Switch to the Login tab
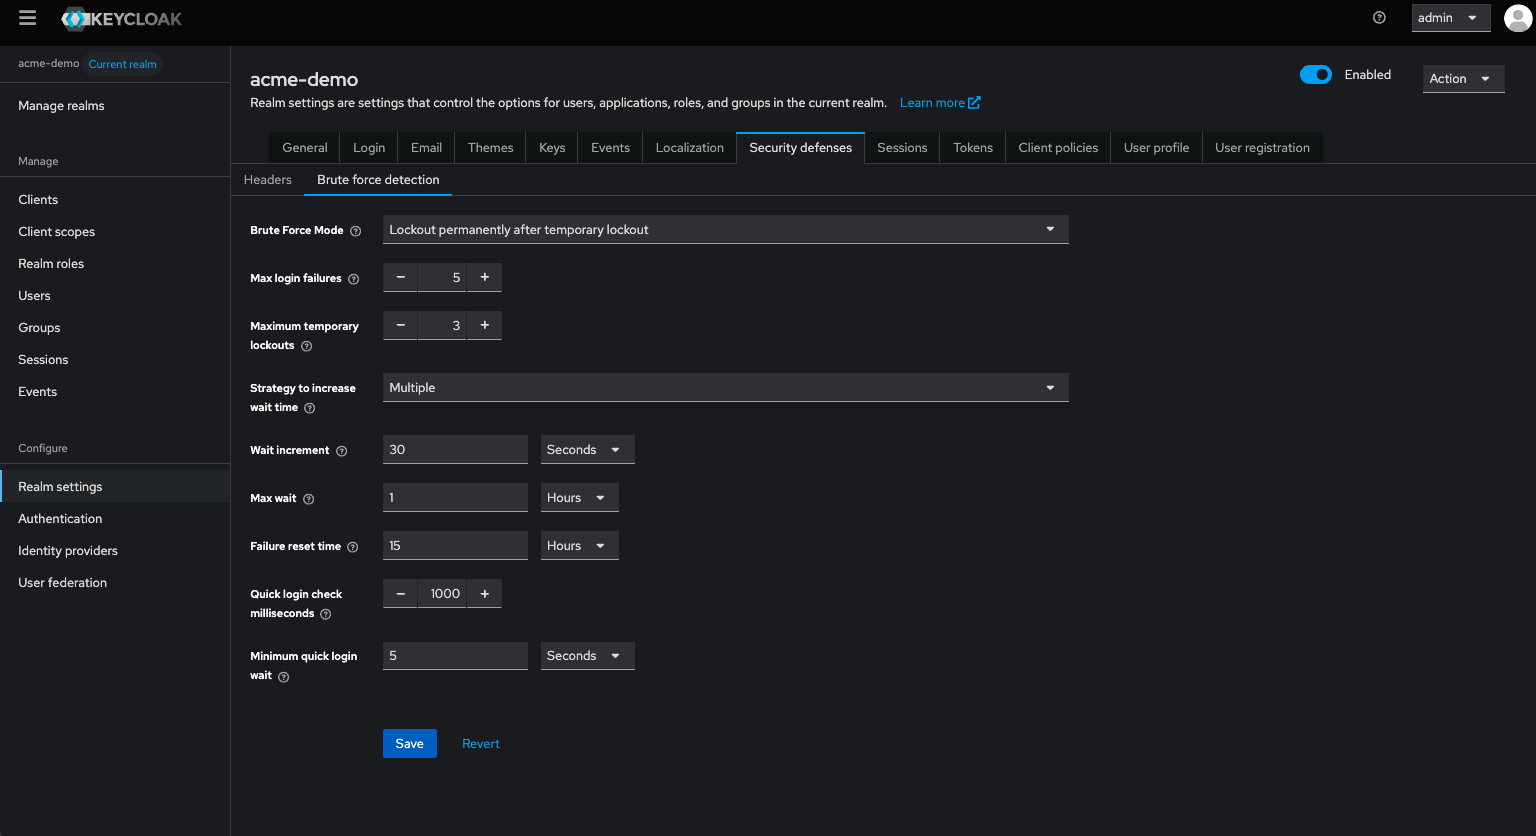This screenshot has height=836, width=1536. click(369, 147)
